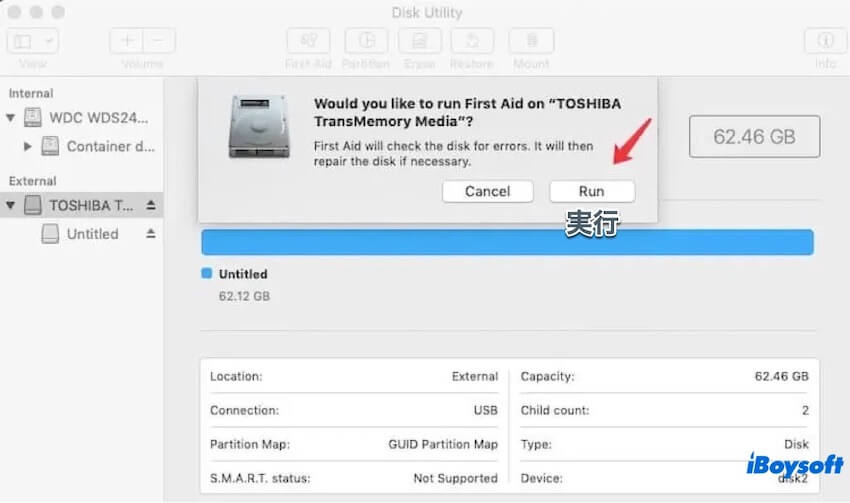Click the Partition toolbar icon
Viewport: 850px width, 503px height.
(366, 41)
